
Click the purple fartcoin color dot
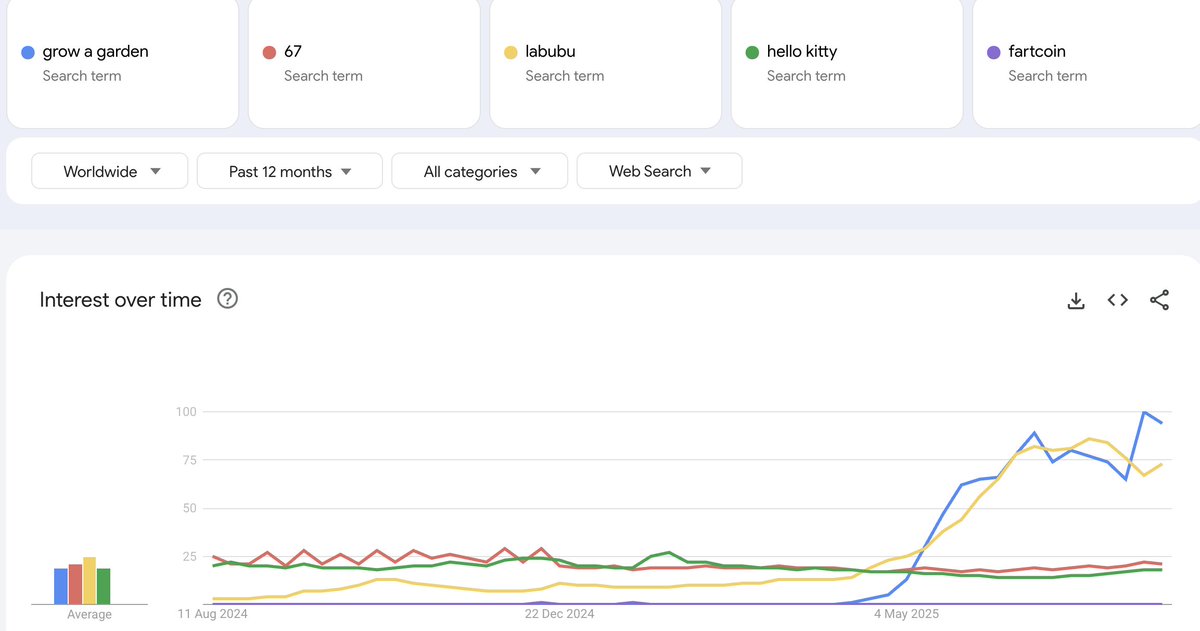[993, 52]
